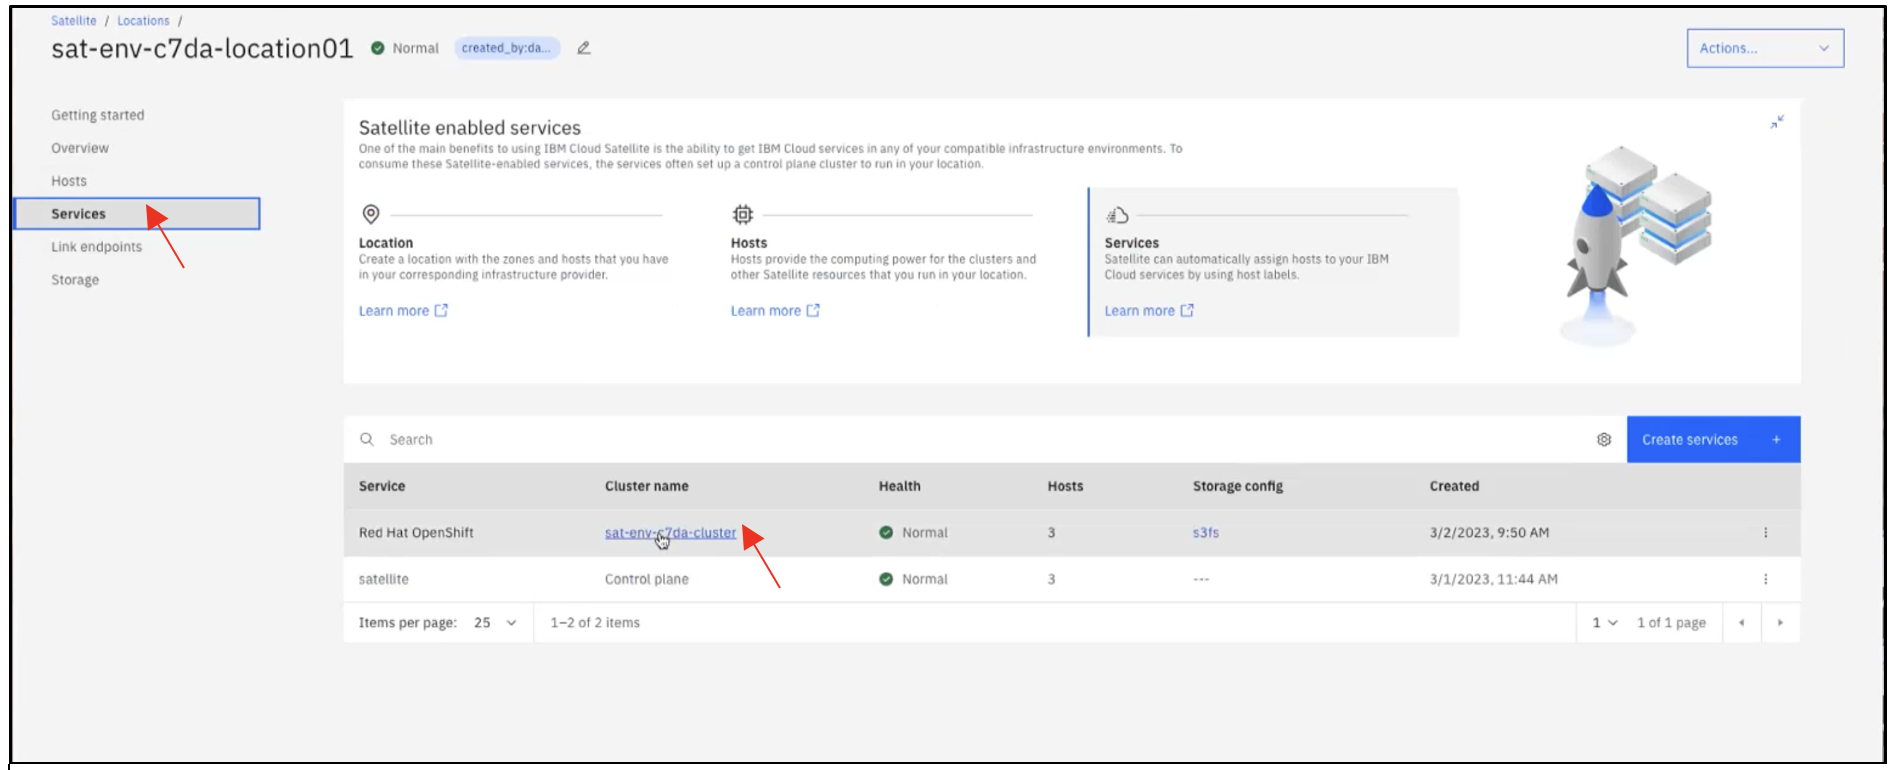Go to Satellite breadcrumb
Screen dimensions: 1892x770
[x=74, y=21]
